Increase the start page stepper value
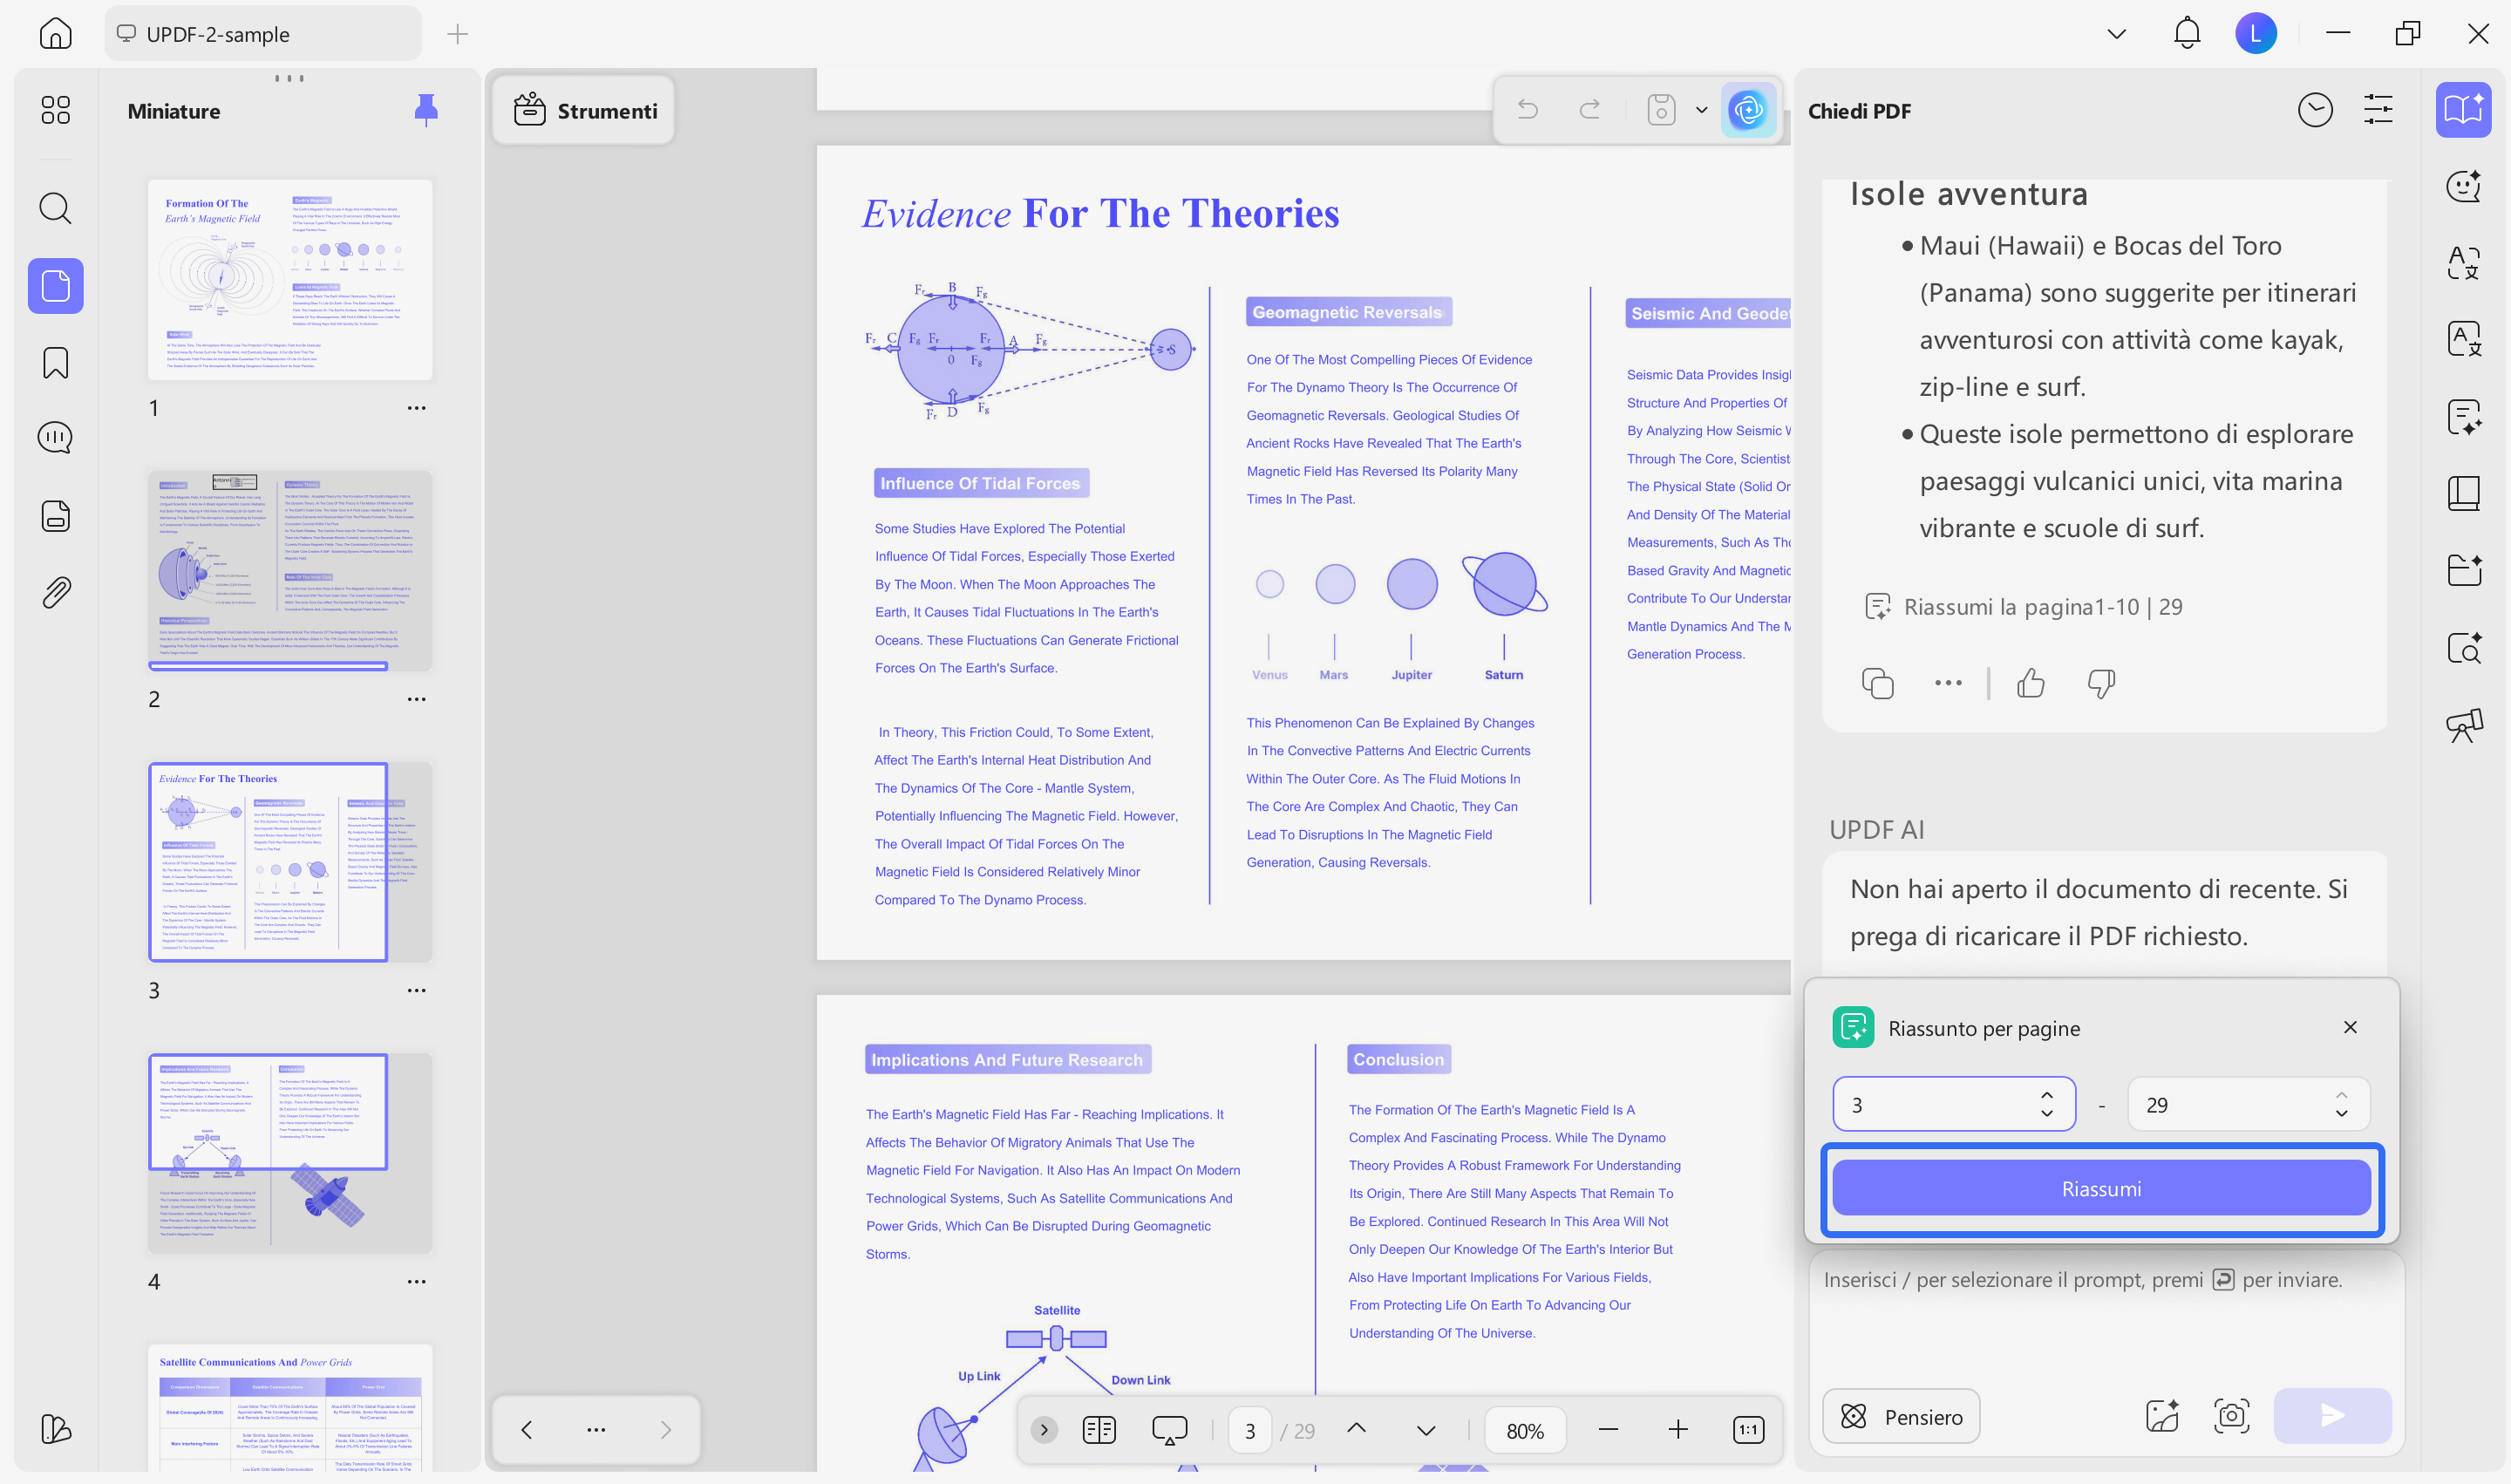Image resolution: width=2511 pixels, height=1484 pixels. (x=2046, y=1095)
